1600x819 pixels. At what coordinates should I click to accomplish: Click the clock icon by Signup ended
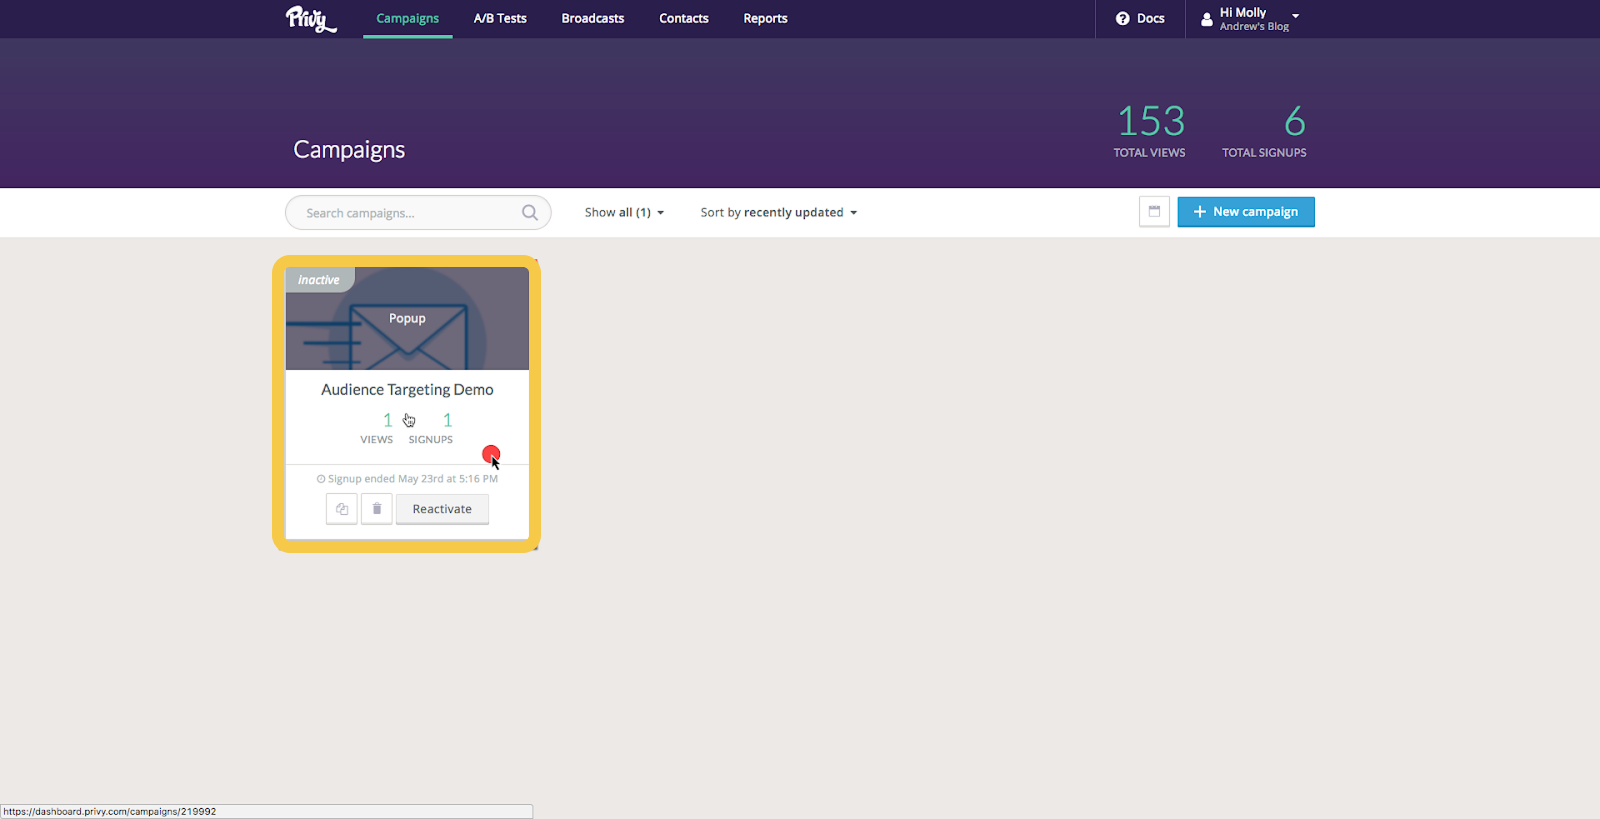click(x=321, y=479)
